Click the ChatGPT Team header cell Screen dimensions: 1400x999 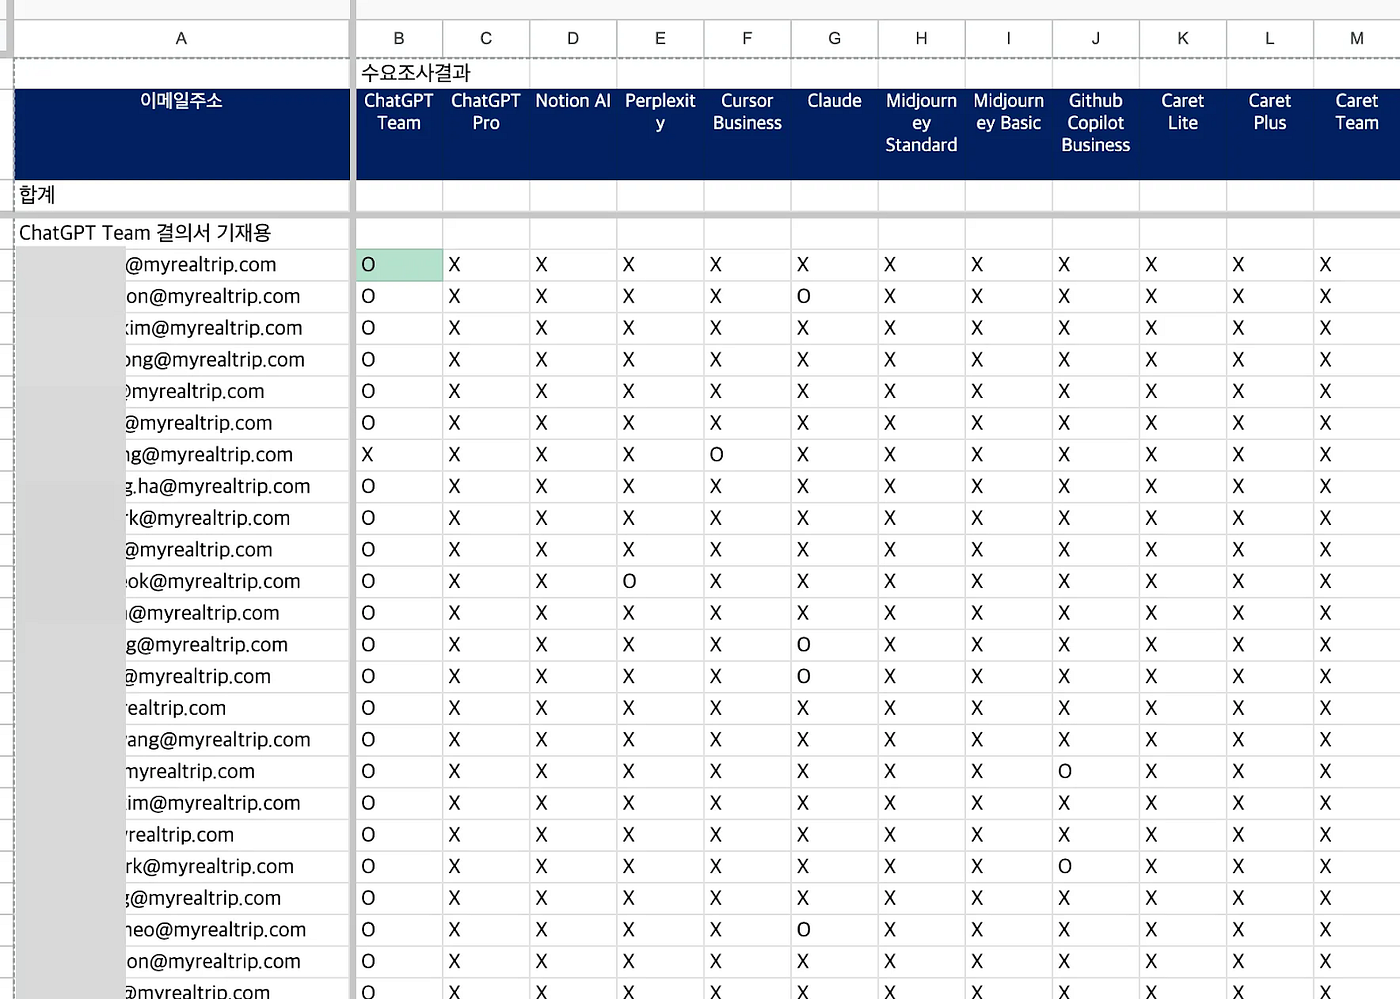pos(399,134)
